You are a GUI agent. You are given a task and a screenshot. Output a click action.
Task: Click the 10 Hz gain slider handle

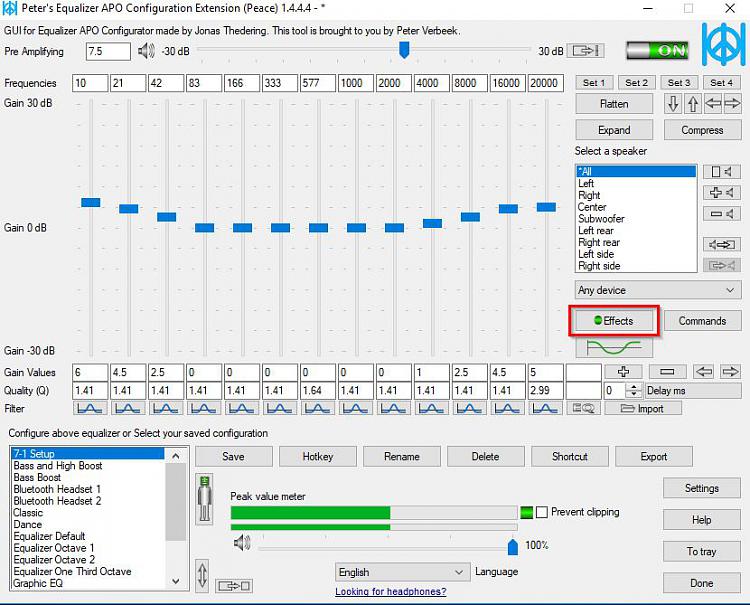[90, 202]
